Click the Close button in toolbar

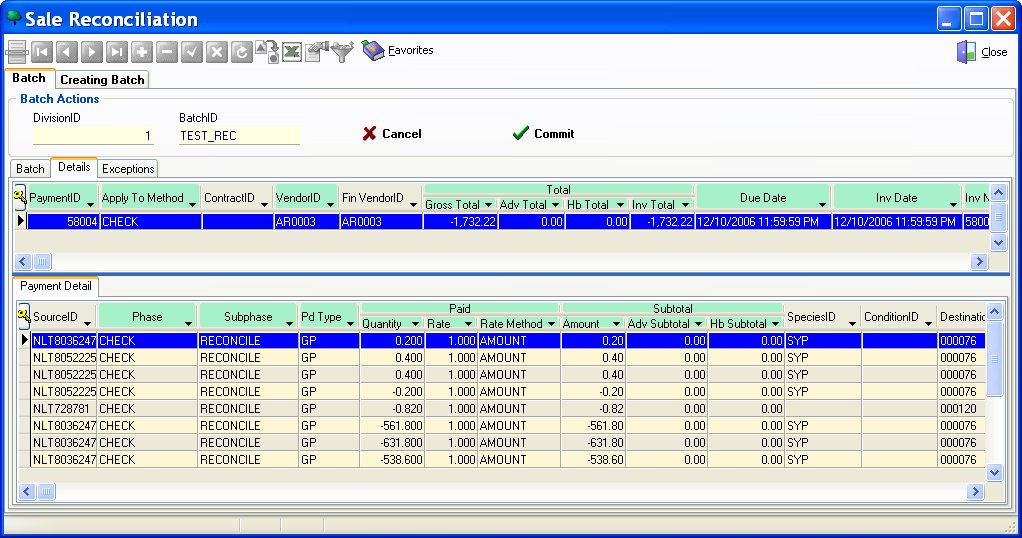(982, 52)
